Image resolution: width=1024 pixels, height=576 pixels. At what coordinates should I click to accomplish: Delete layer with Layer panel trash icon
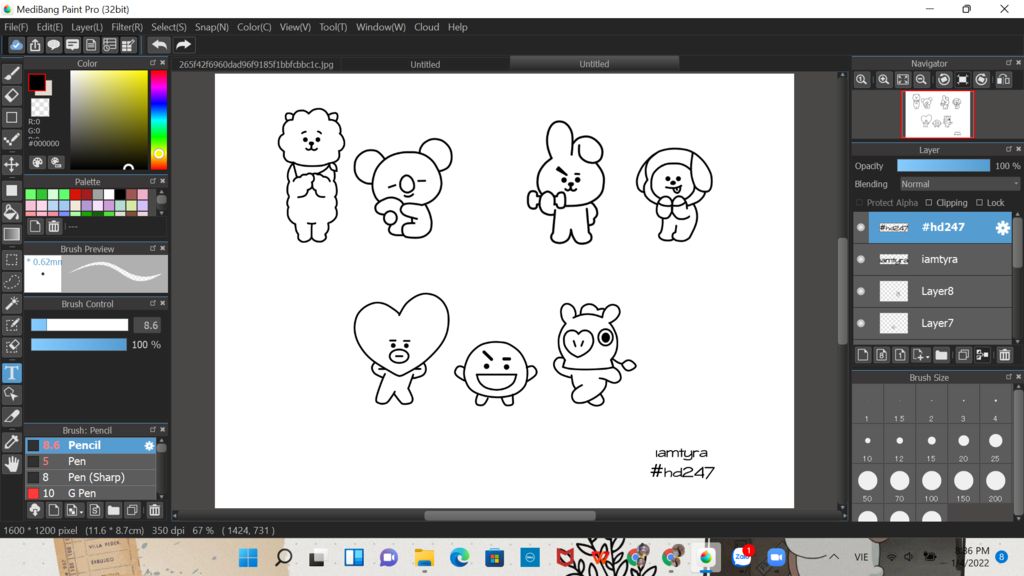pos(1004,355)
